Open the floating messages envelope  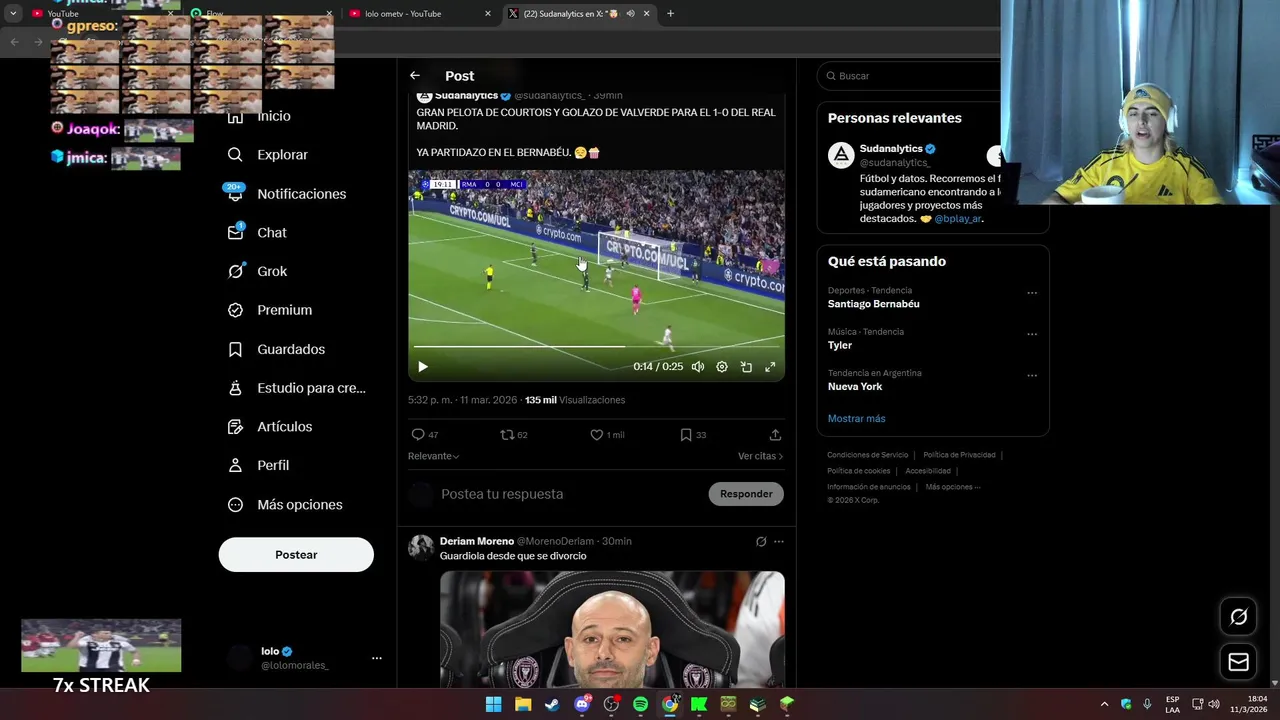pyautogui.click(x=1238, y=662)
